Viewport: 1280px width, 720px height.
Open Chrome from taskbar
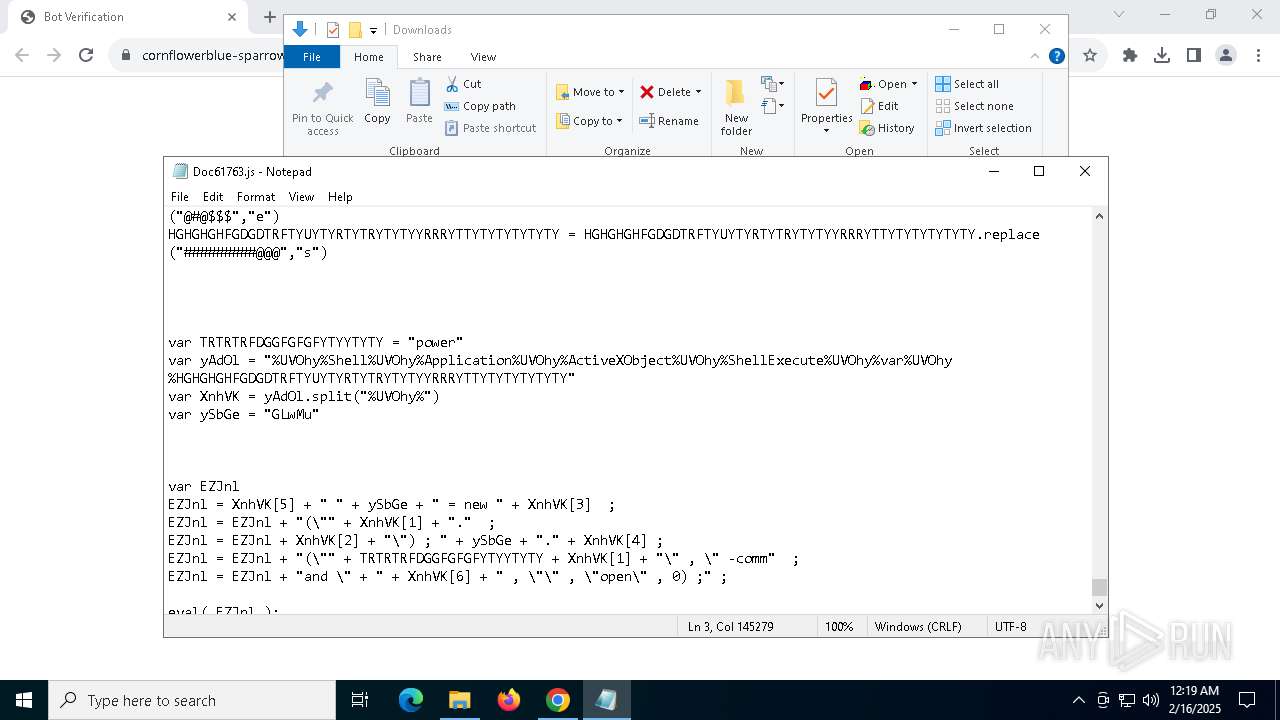558,700
